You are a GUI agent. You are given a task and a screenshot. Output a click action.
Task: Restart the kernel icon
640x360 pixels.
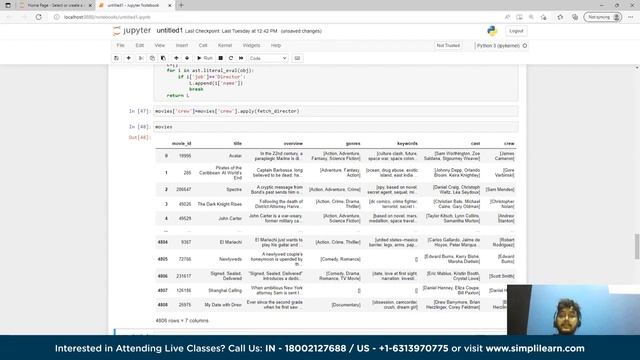[x=231, y=58]
